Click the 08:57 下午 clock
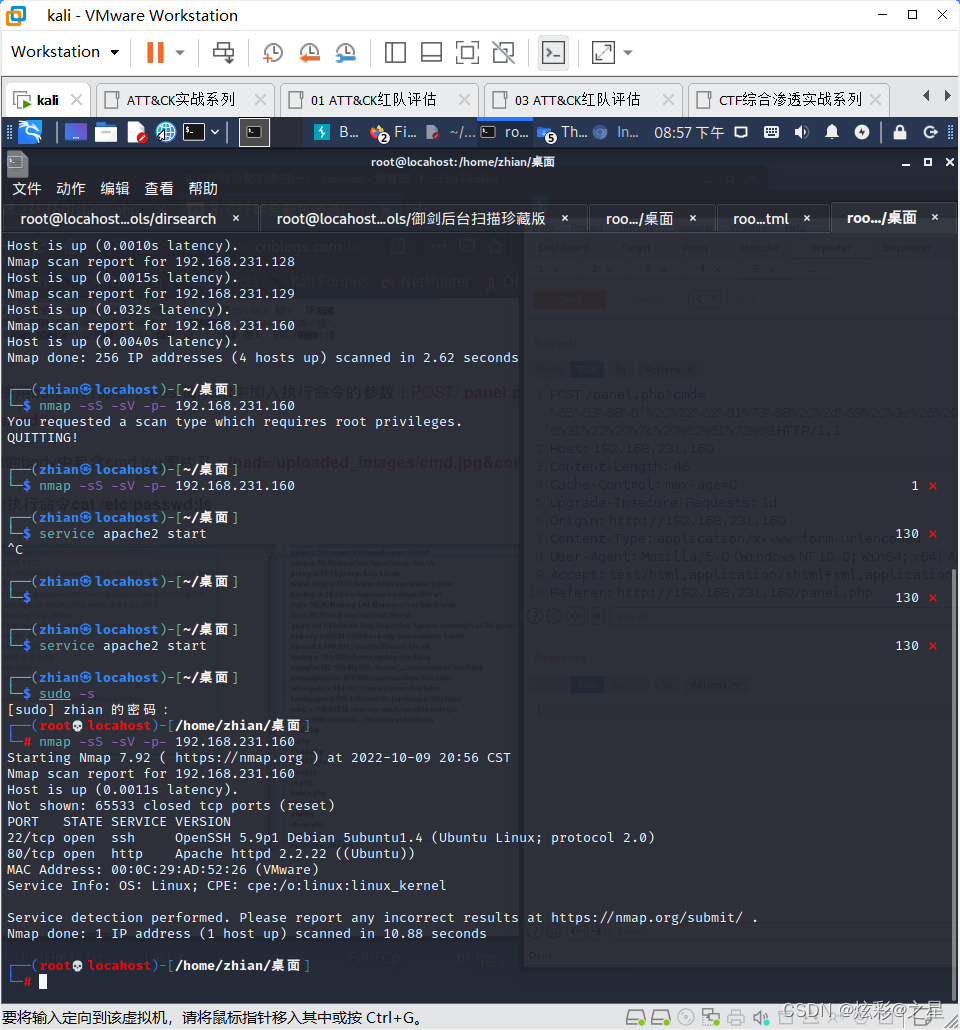This screenshot has height=1030, width=960. click(x=689, y=133)
